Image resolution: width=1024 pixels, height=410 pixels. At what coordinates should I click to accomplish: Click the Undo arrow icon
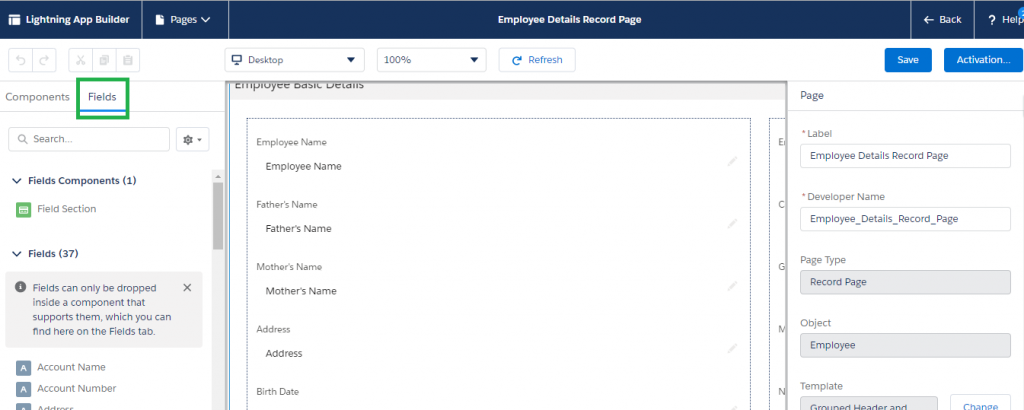tap(21, 60)
